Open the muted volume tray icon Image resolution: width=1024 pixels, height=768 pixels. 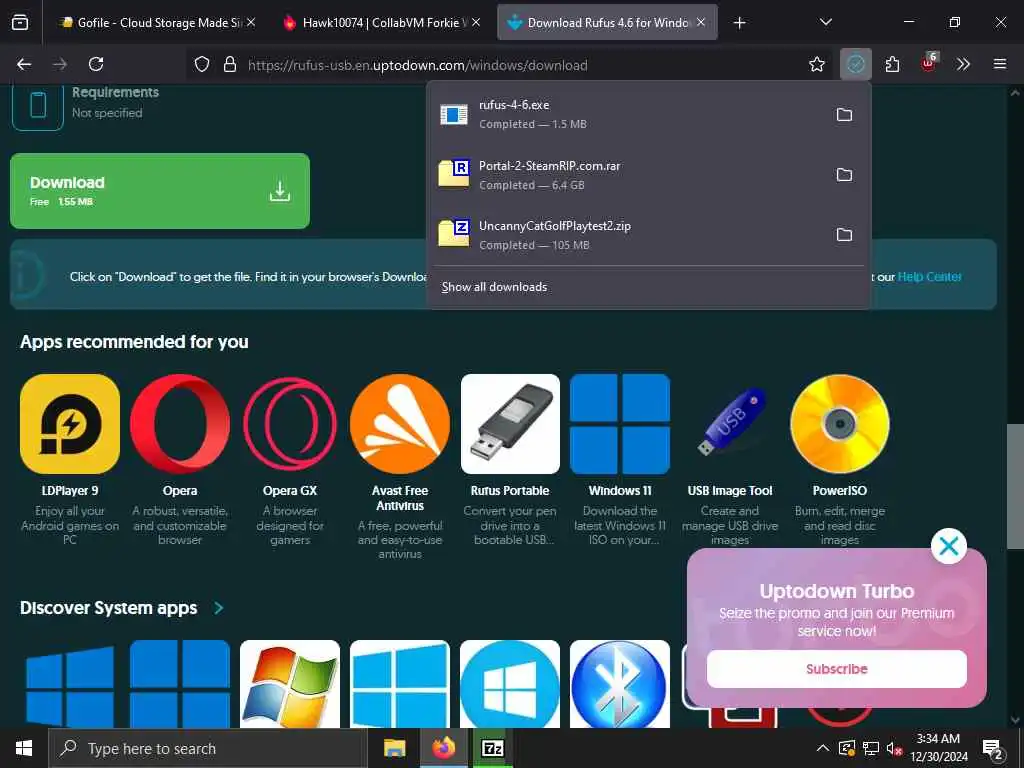coord(895,748)
